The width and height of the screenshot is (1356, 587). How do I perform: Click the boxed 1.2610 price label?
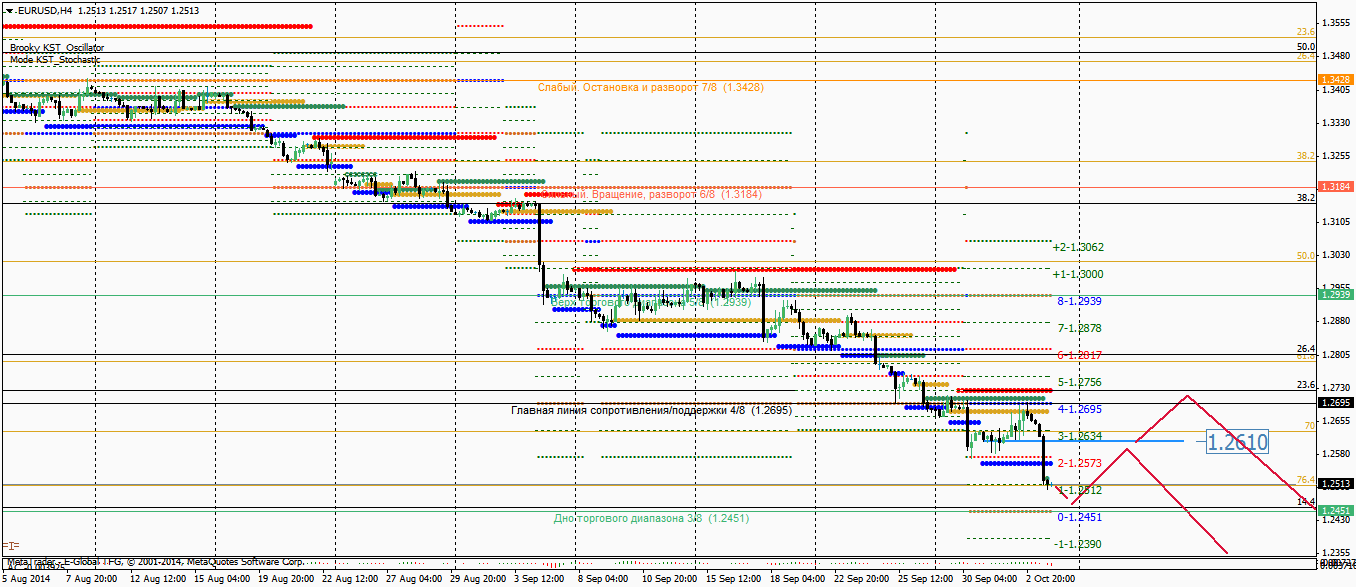click(x=1236, y=442)
